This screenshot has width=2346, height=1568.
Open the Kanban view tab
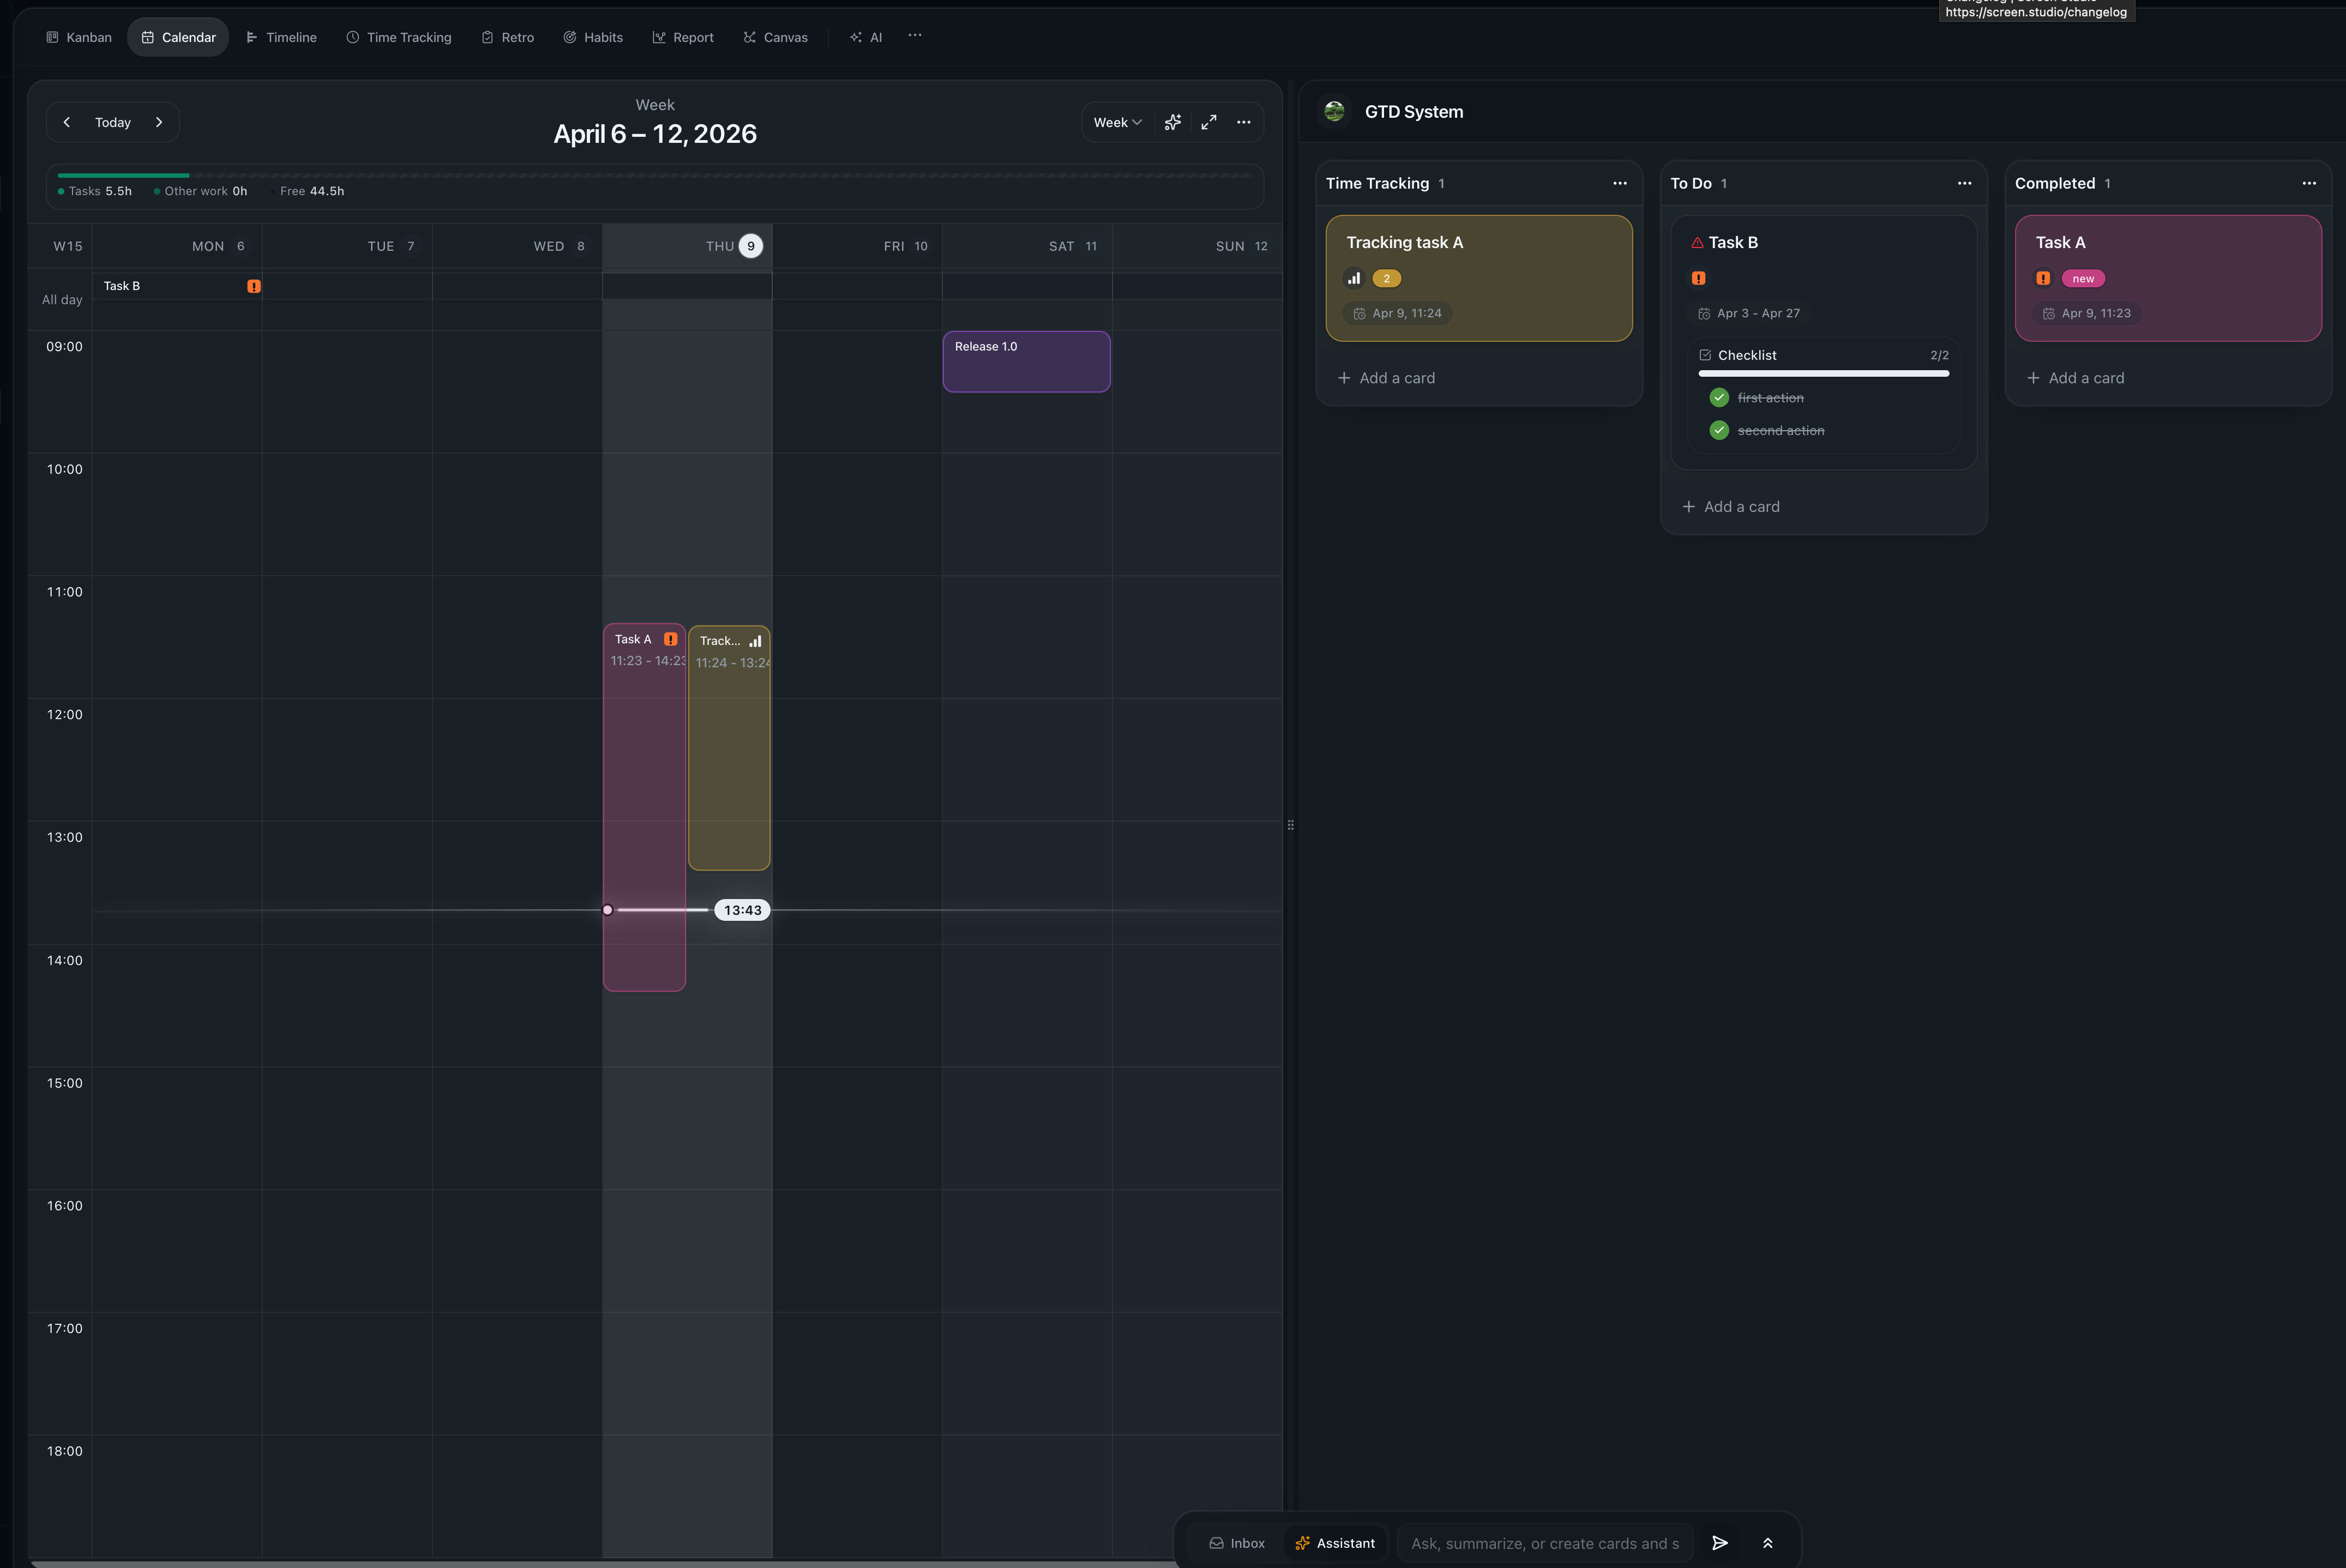point(78,37)
